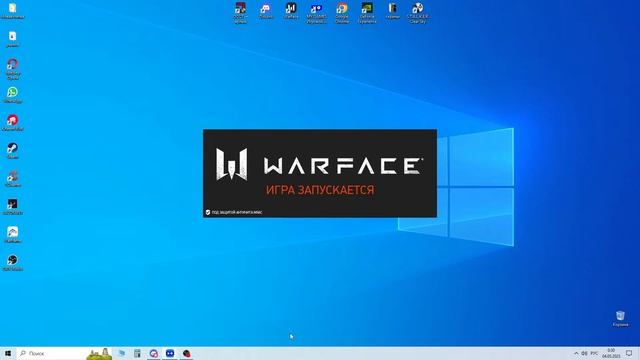Switch to the Opera taskbar icon
Screen dimensions: 640x360
(153, 353)
